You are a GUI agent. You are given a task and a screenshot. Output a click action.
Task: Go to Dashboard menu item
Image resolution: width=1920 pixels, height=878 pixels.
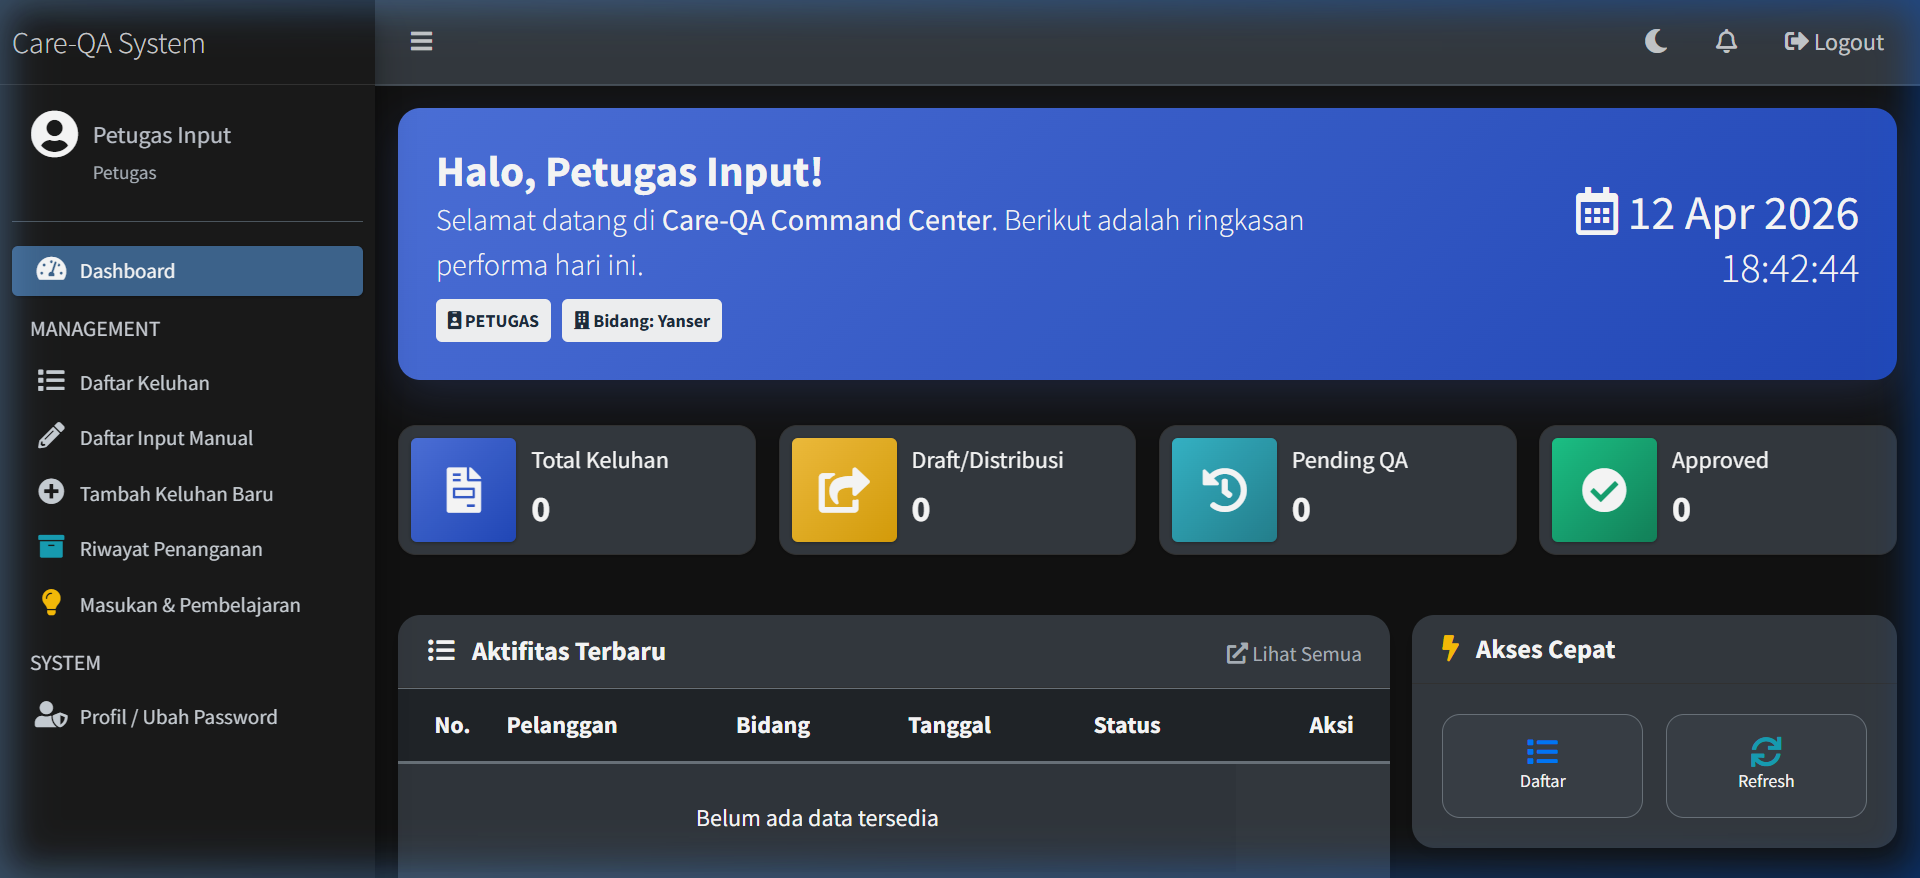coord(187,271)
